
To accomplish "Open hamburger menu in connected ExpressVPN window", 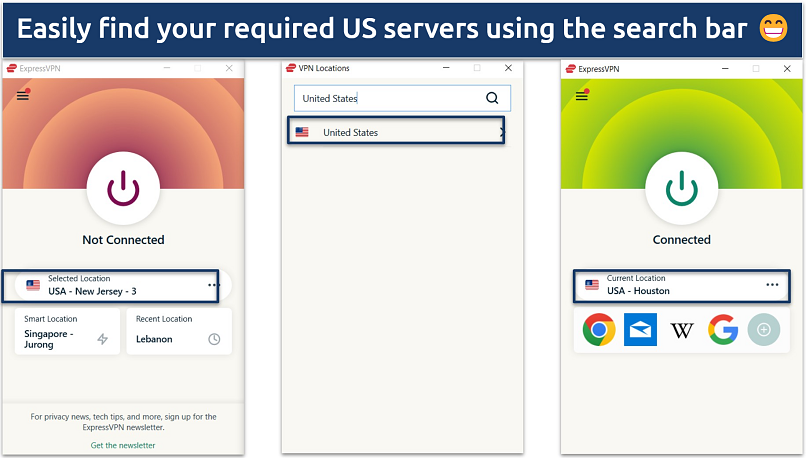I will tap(581, 95).
